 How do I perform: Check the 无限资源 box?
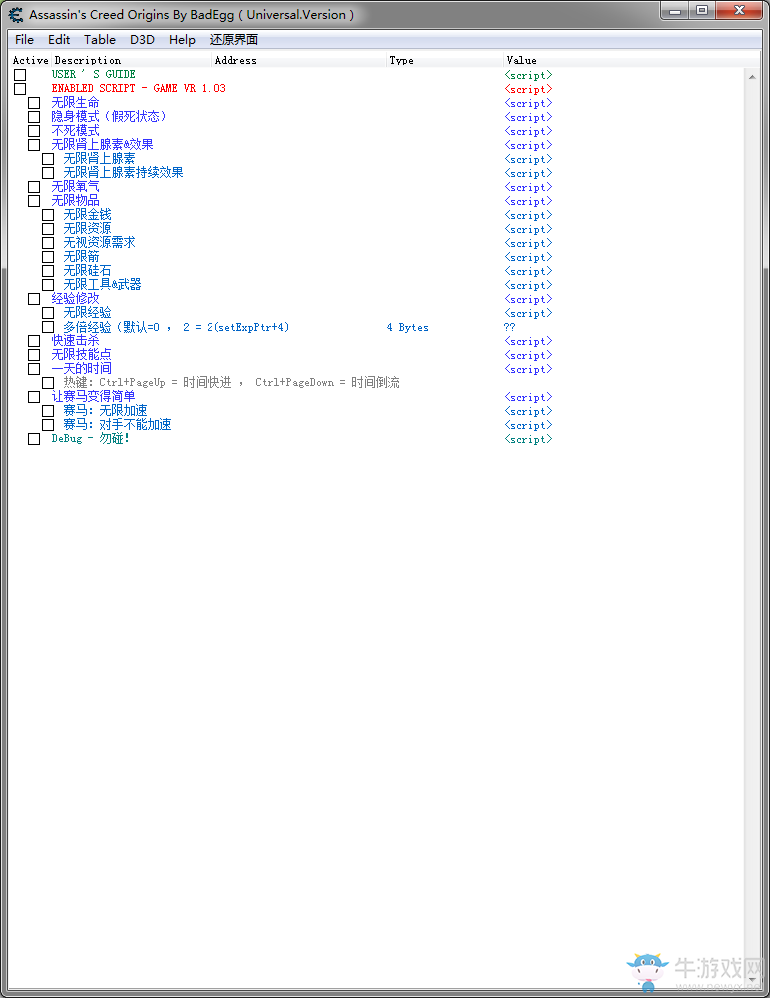(x=48, y=229)
